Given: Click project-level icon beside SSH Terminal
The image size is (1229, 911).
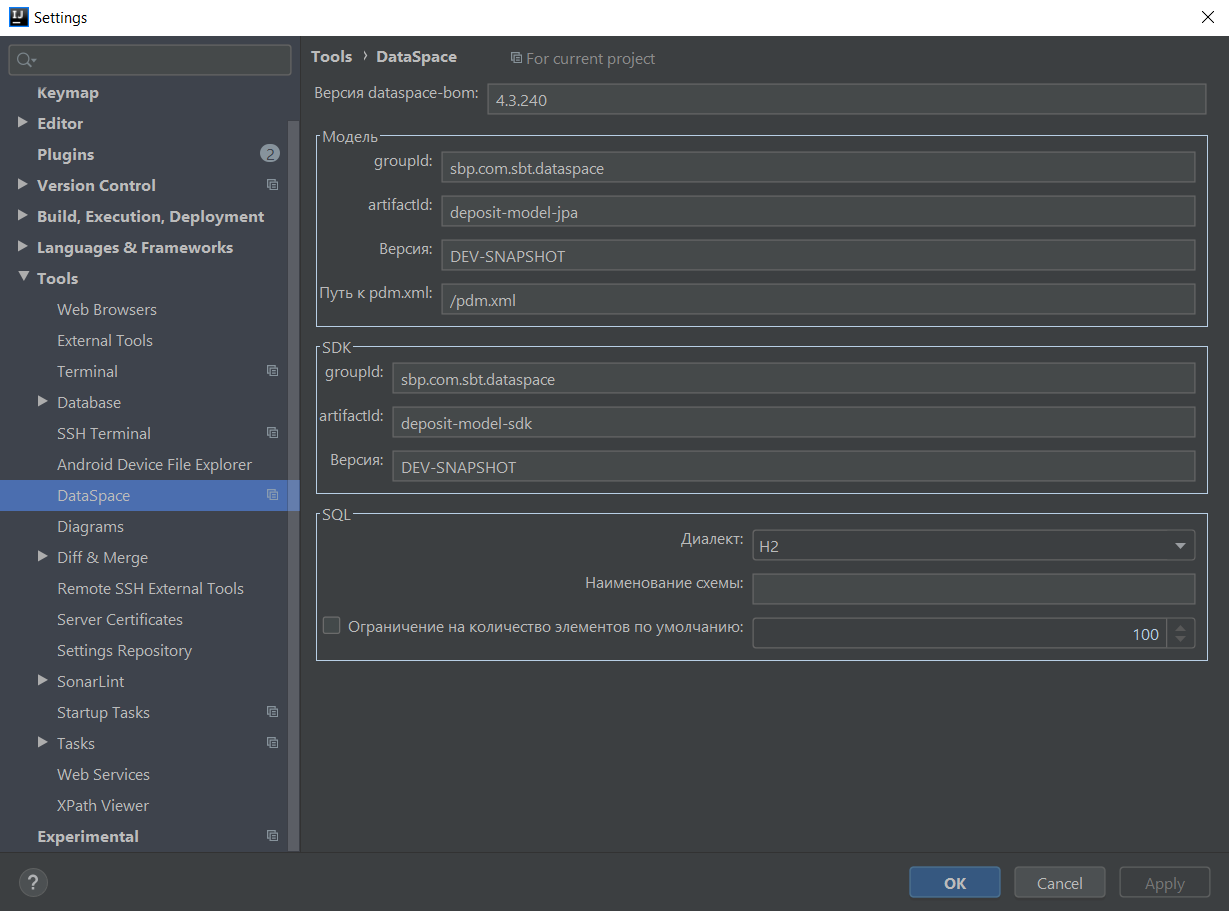Looking at the screenshot, I should pyautogui.click(x=272, y=433).
